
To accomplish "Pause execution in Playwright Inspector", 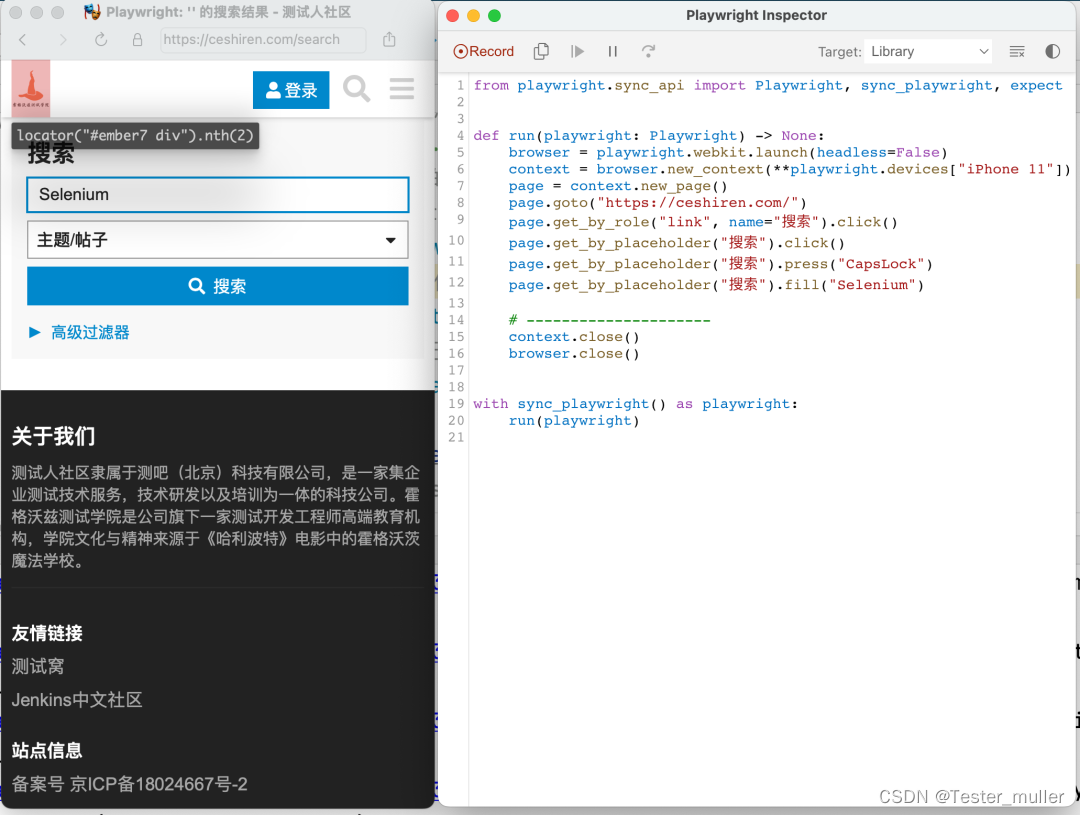I will pos(612,51).
